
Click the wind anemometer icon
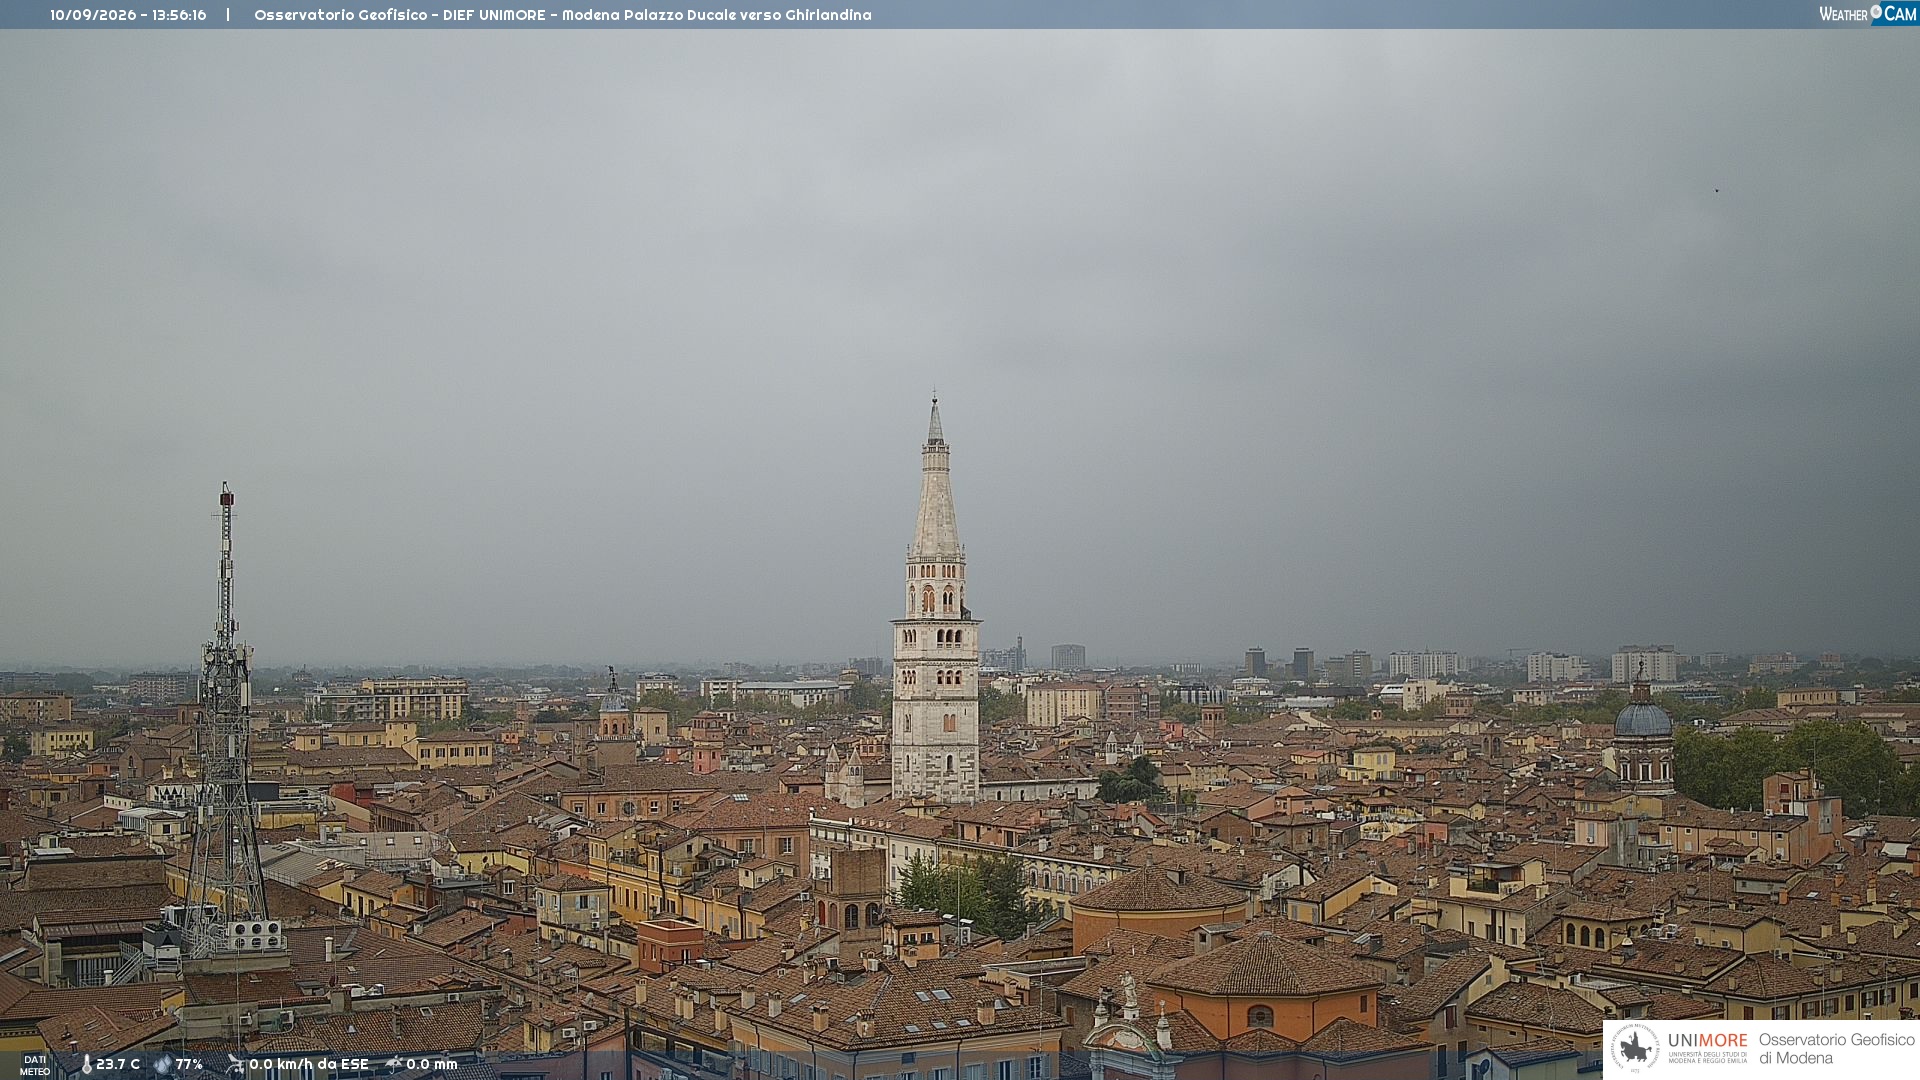click(235, 1064)
